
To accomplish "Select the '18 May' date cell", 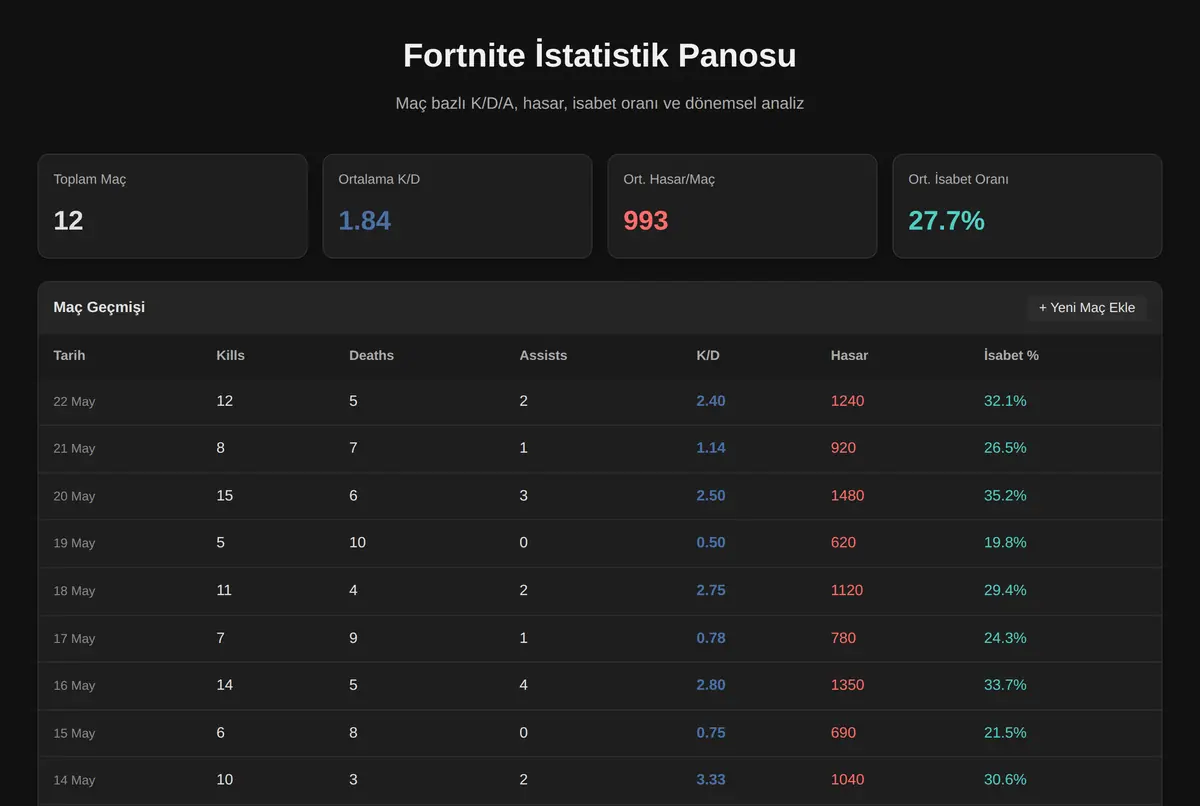I will tap(75, 591).
